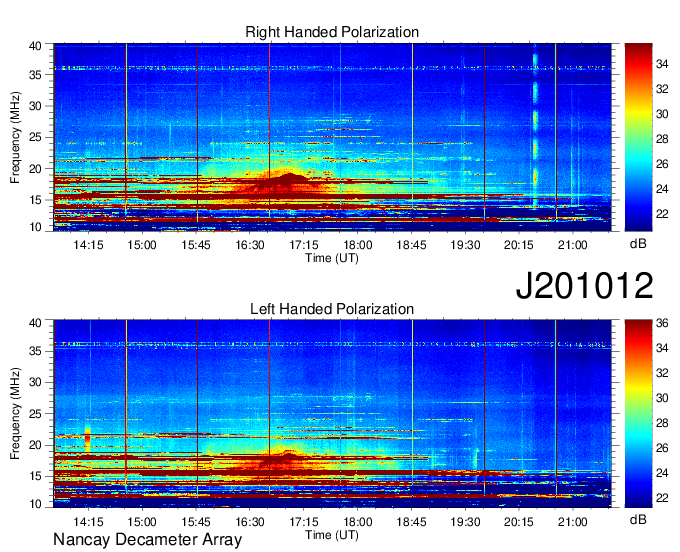Image resolution: width=680 pixels, height=552 pixels.
Task: Click the "17:15" time tick on the Right Handed plot
Action: 304,245
